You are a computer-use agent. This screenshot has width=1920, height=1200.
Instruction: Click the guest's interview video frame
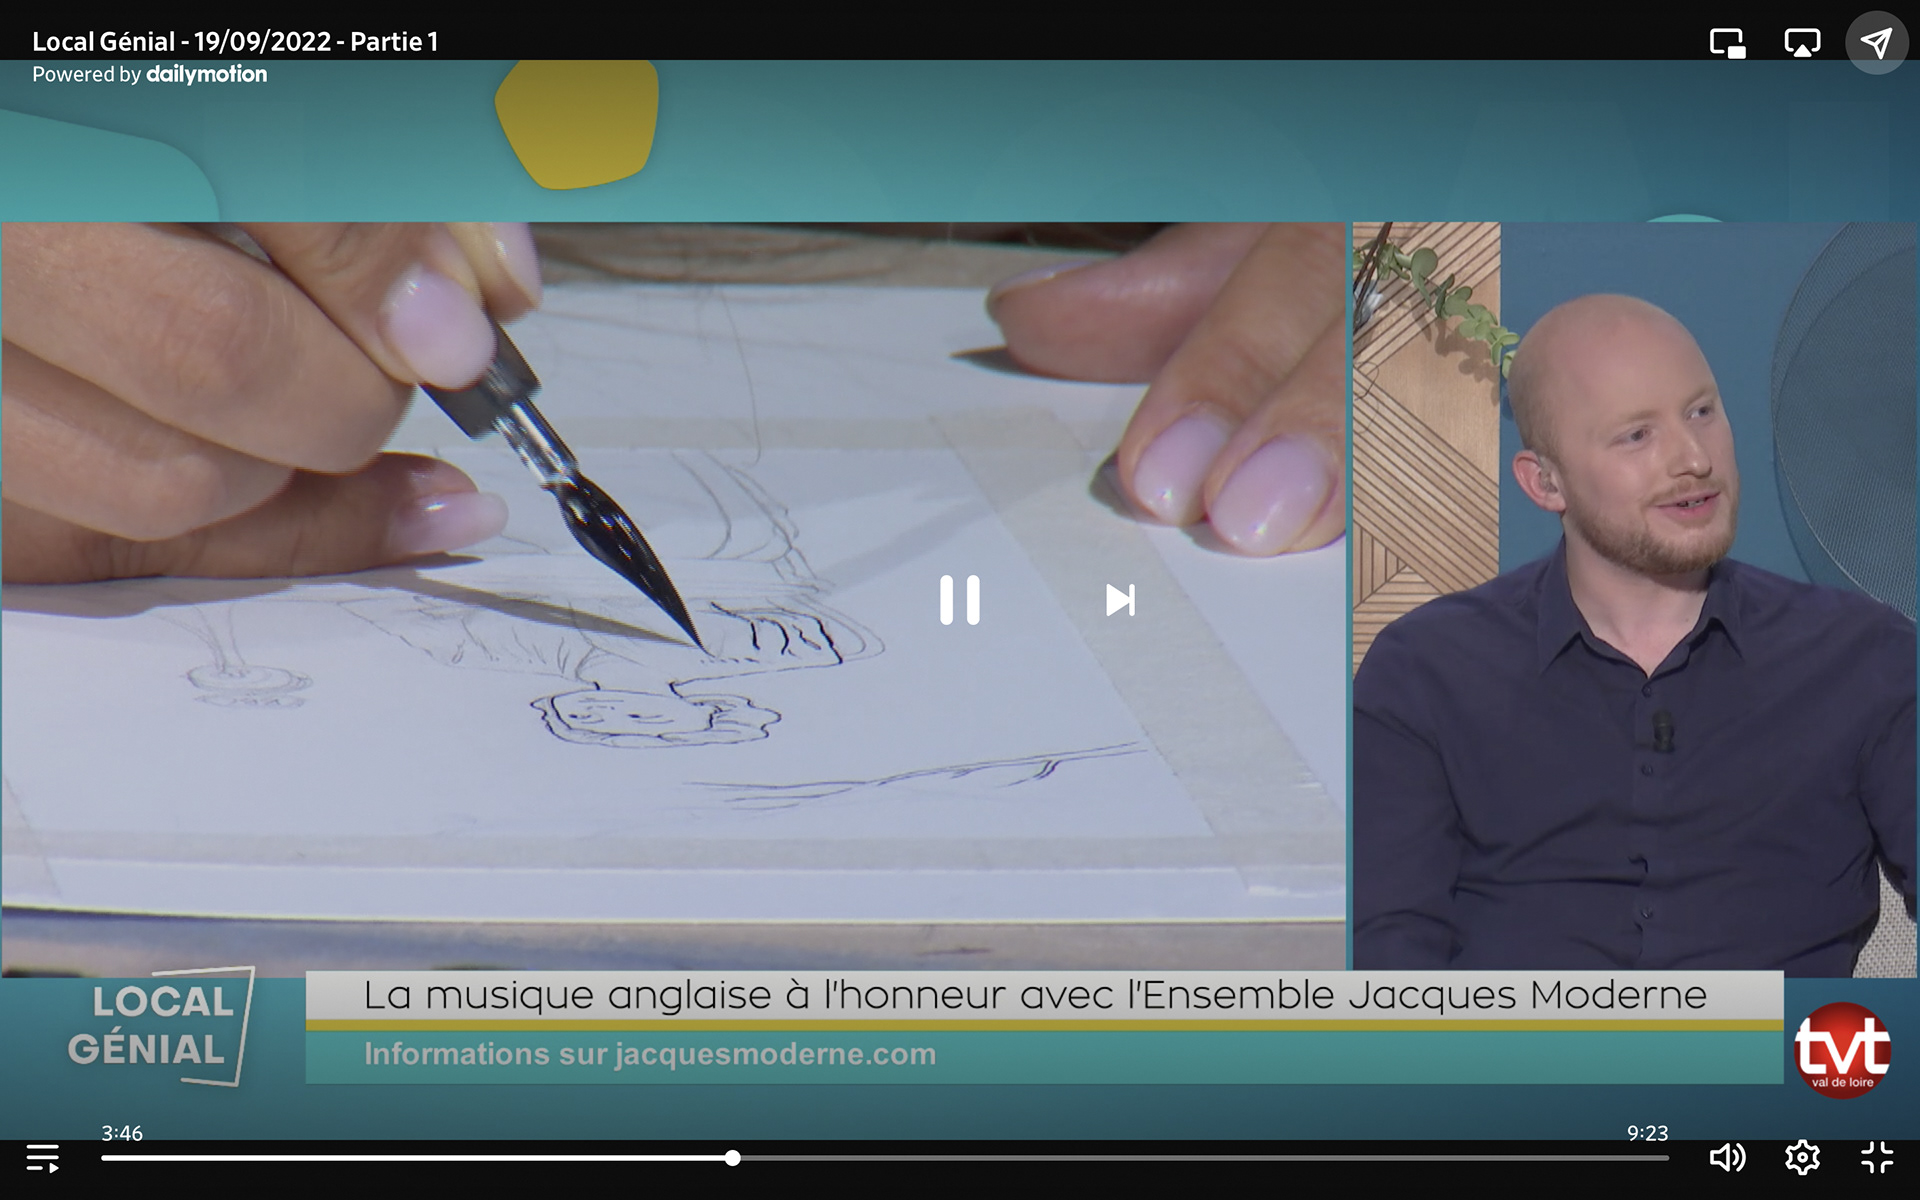click(x=1634, y=600)
